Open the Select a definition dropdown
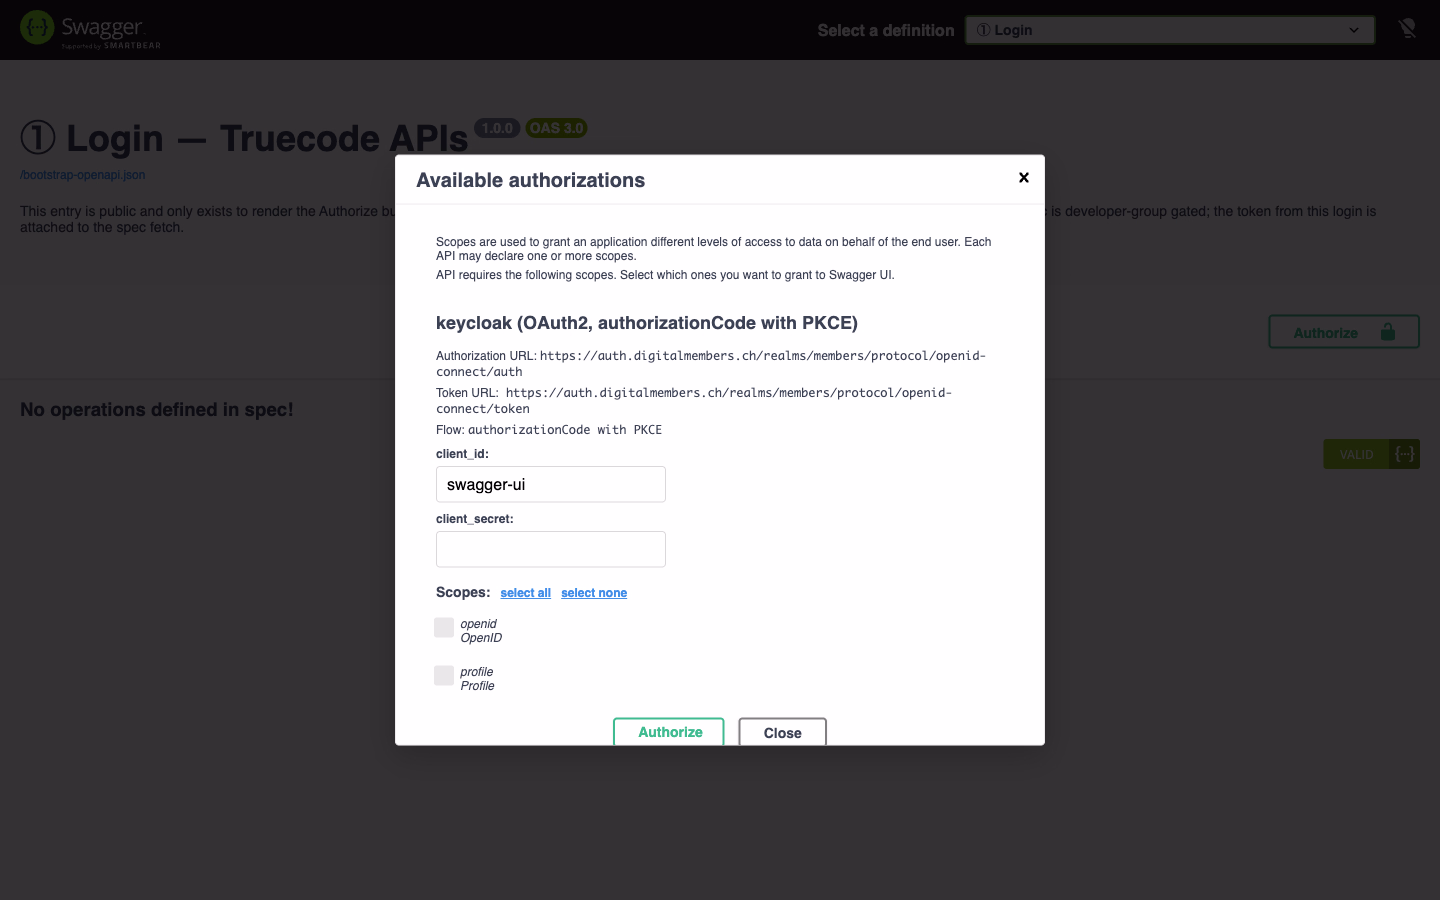This screenshot has height=900, width=1440. pos(1169,30)
